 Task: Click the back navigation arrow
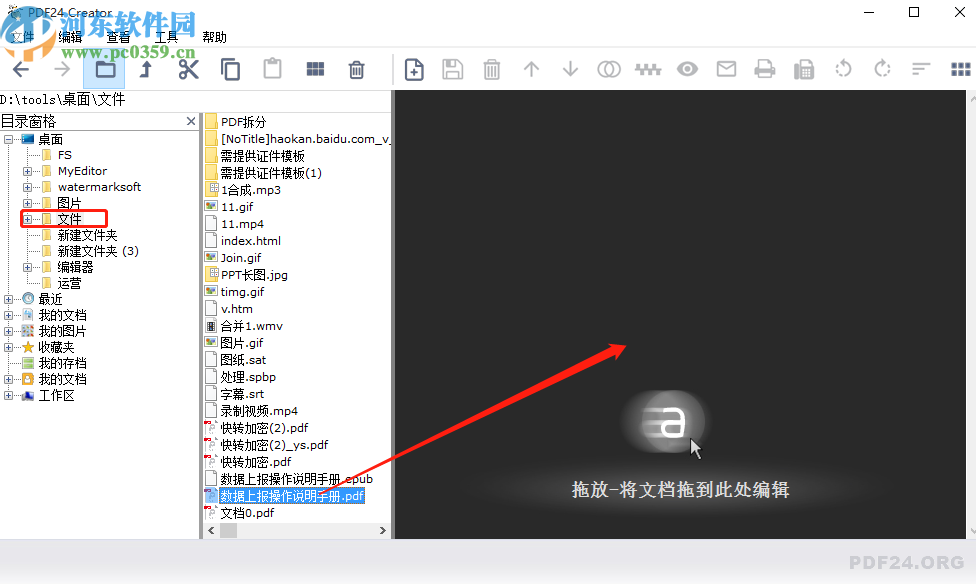tap(20, 69)
